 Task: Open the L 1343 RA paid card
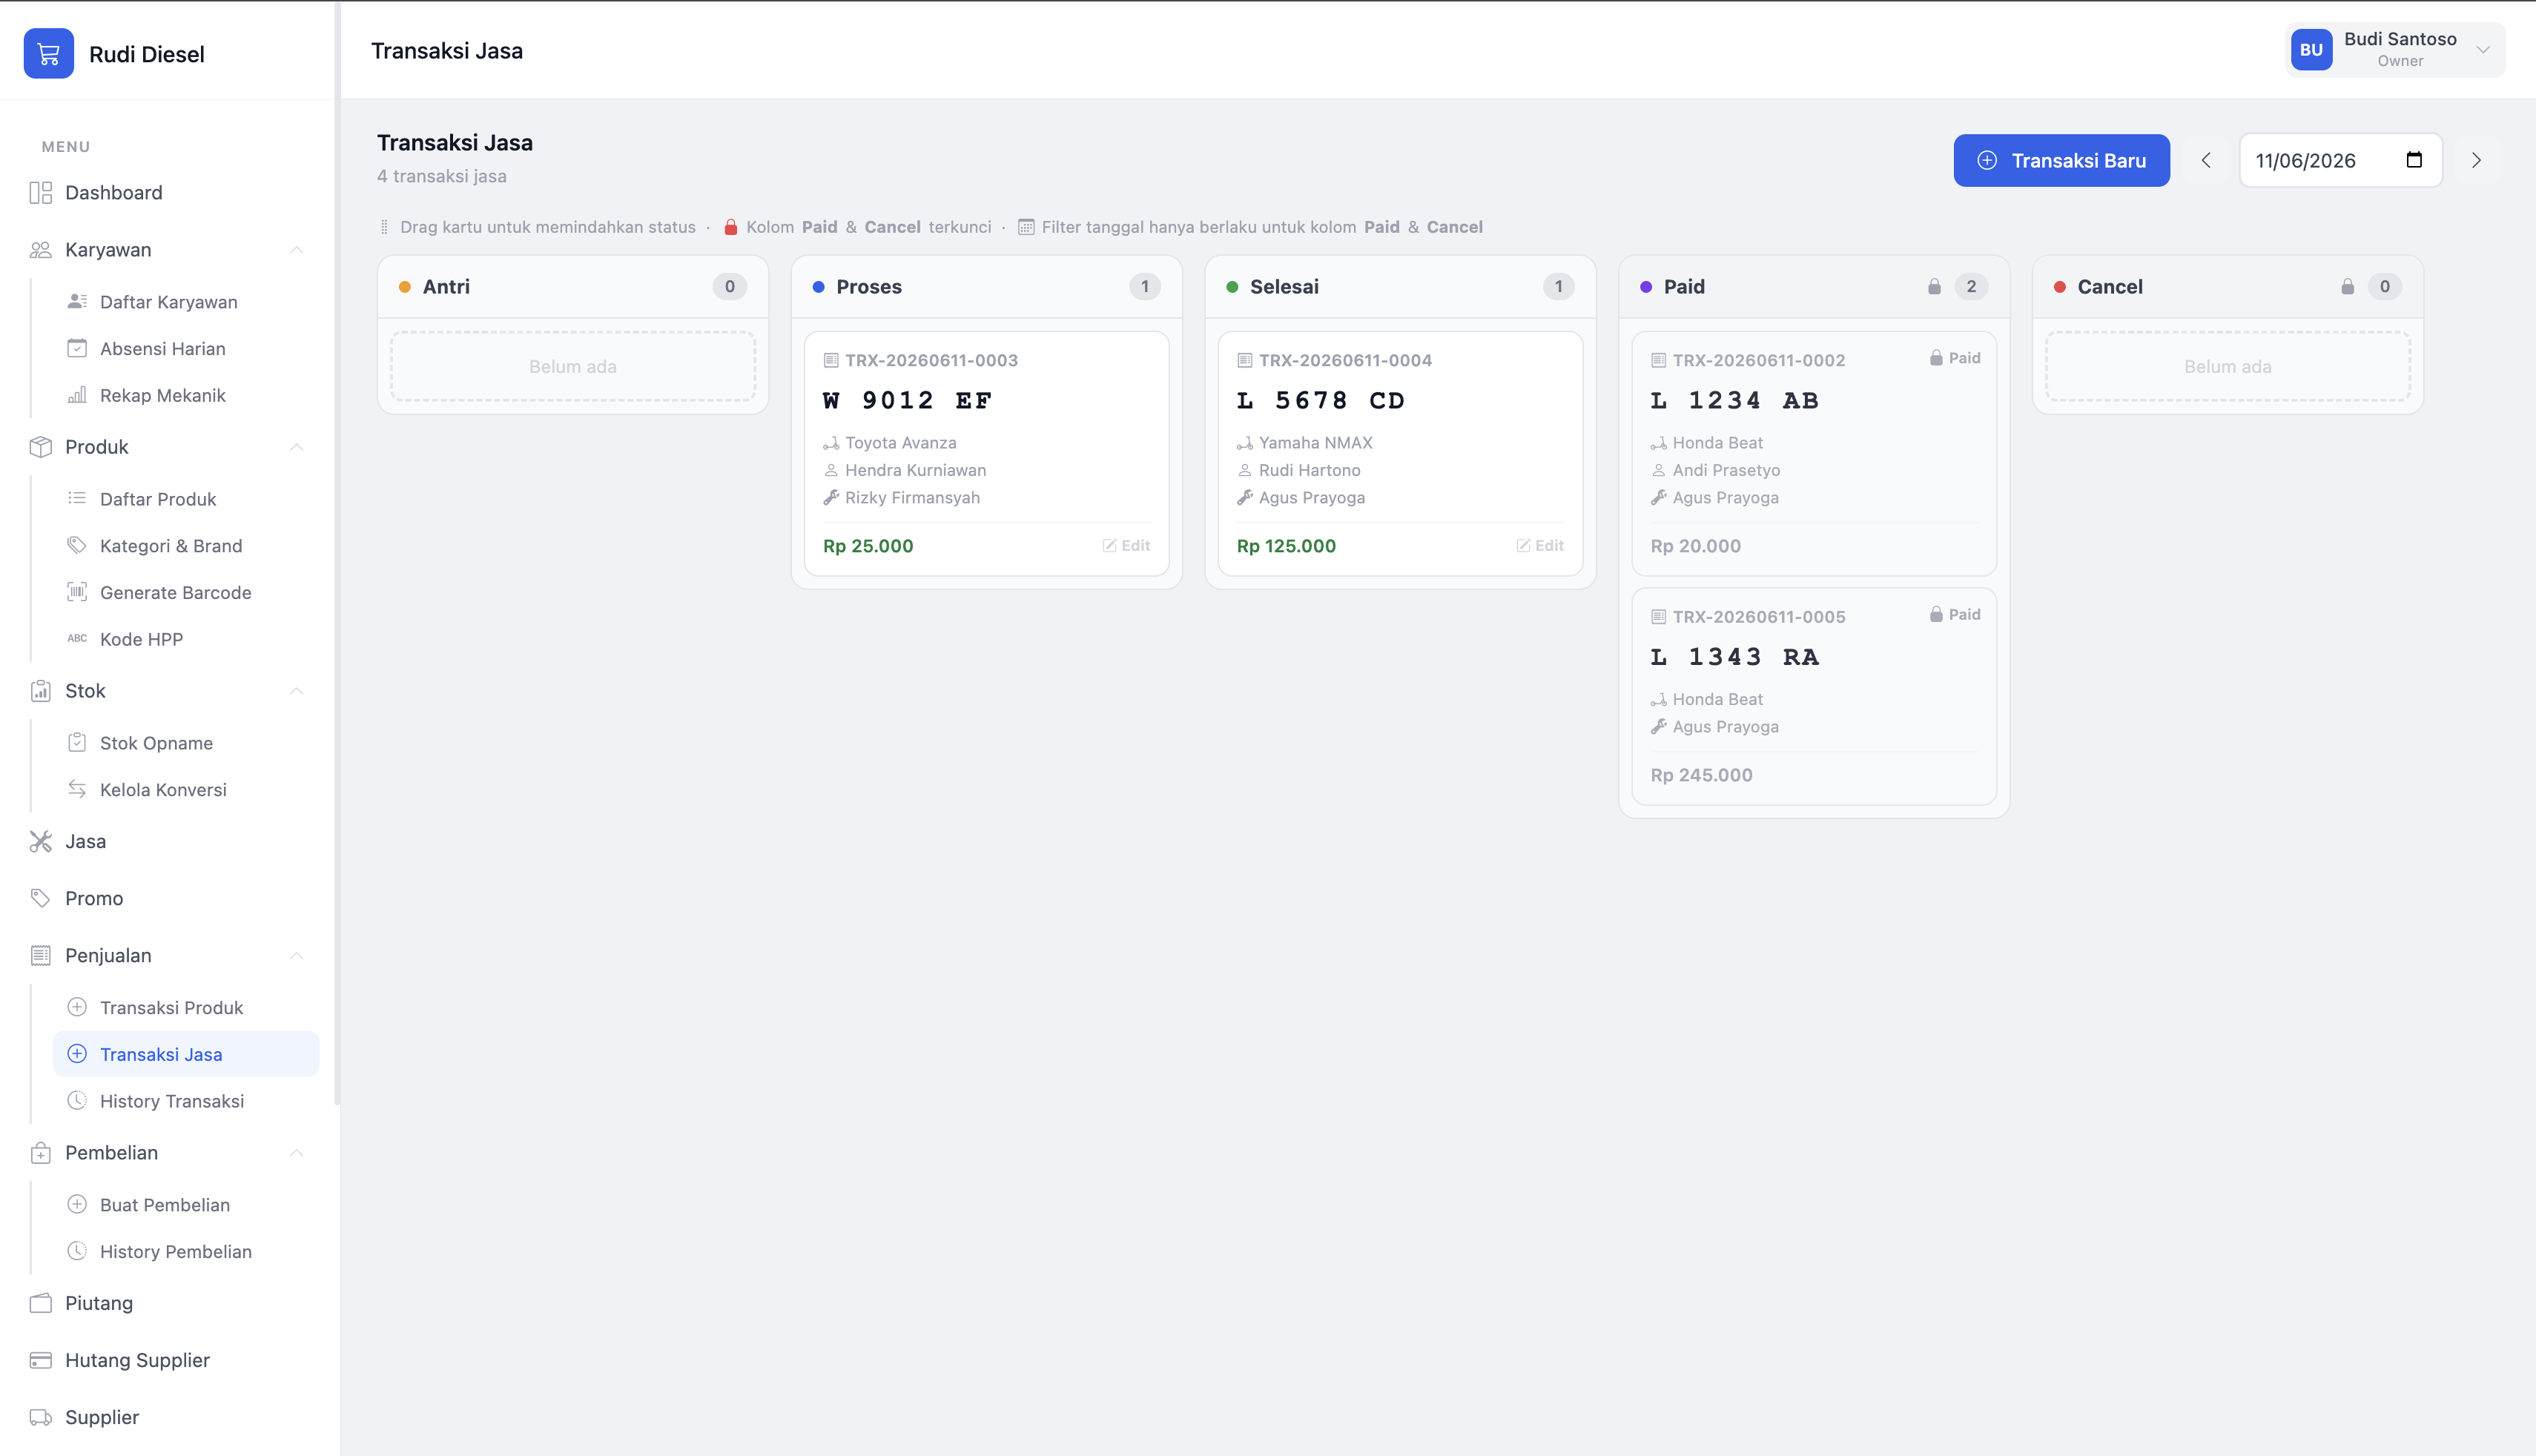coord(1815,697)
